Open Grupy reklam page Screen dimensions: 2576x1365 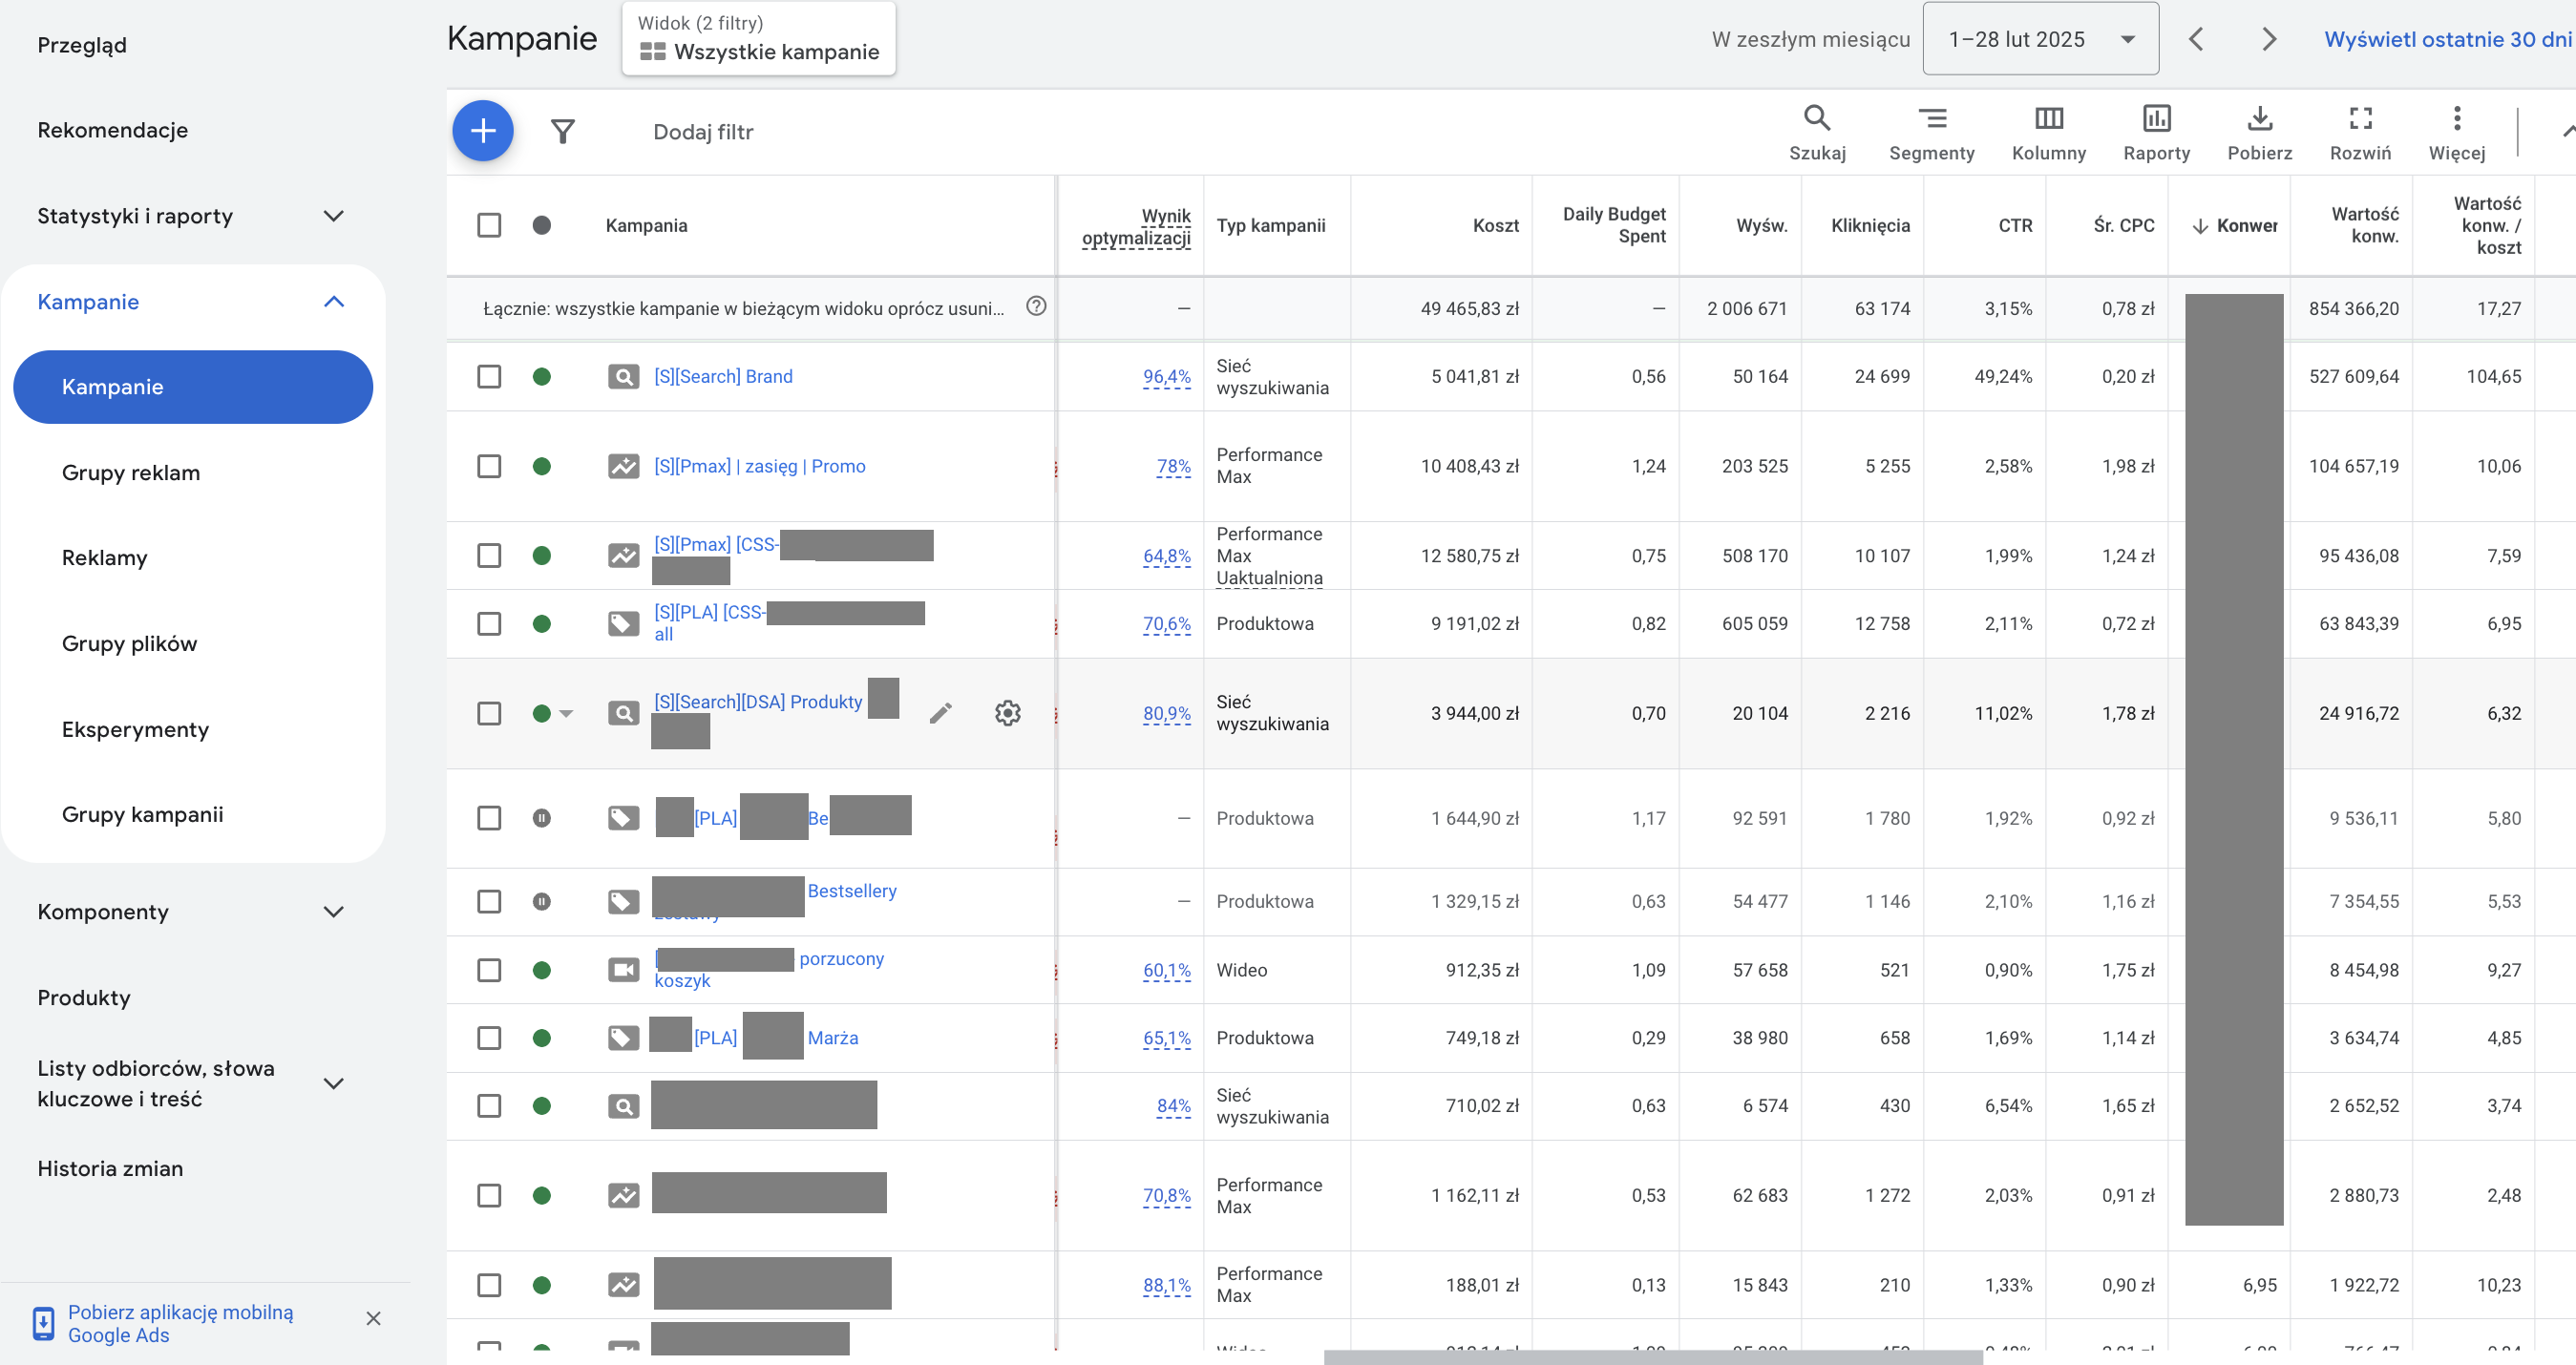(131, 473)
